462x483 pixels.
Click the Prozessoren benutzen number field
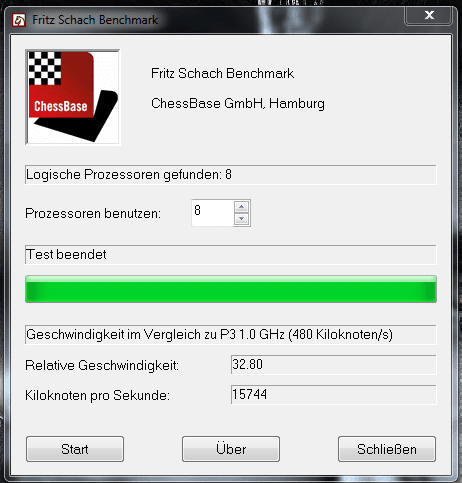[213, 213]
